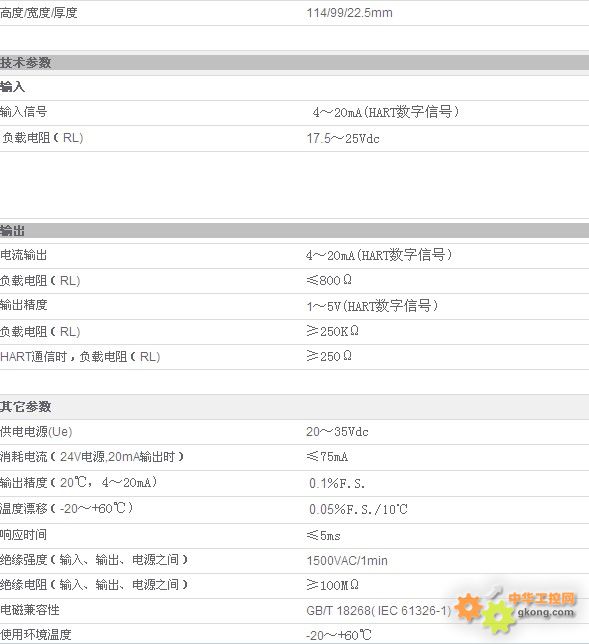Select the 输出 section header bar

pyautogui.click(x=294, y=231)
